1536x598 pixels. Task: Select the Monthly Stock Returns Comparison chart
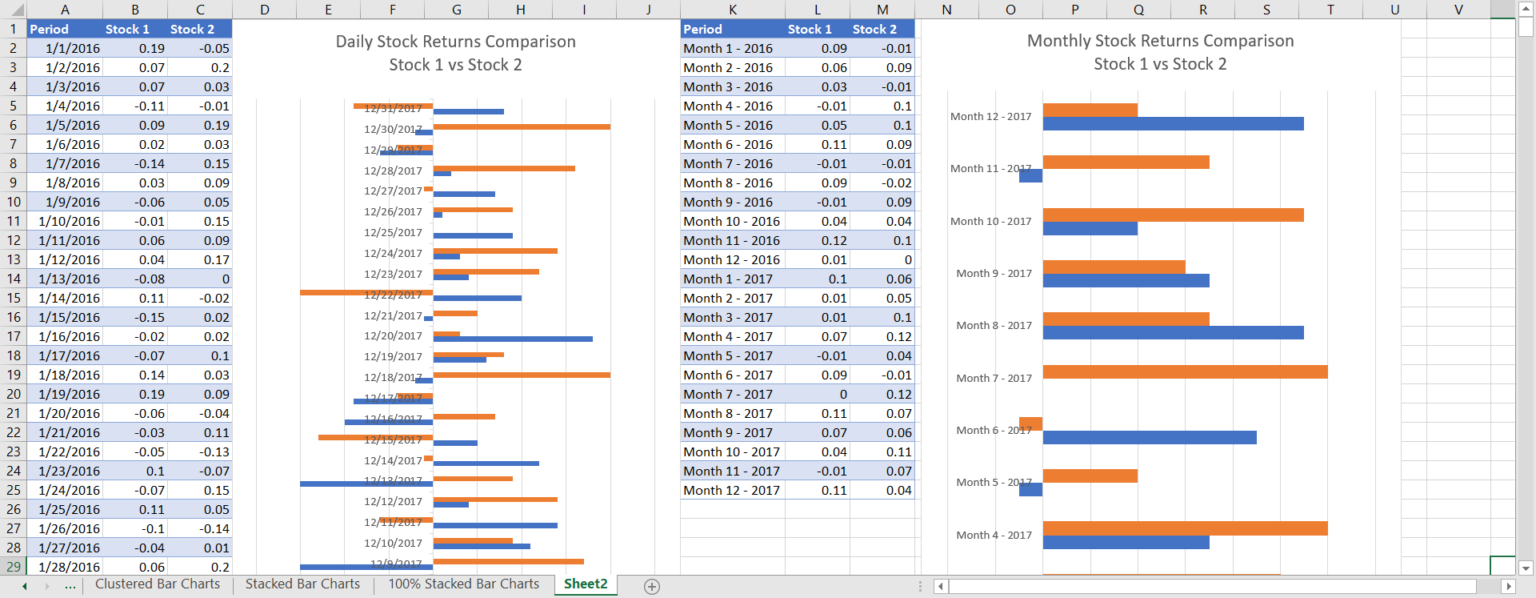click(x=1160, y=300)
